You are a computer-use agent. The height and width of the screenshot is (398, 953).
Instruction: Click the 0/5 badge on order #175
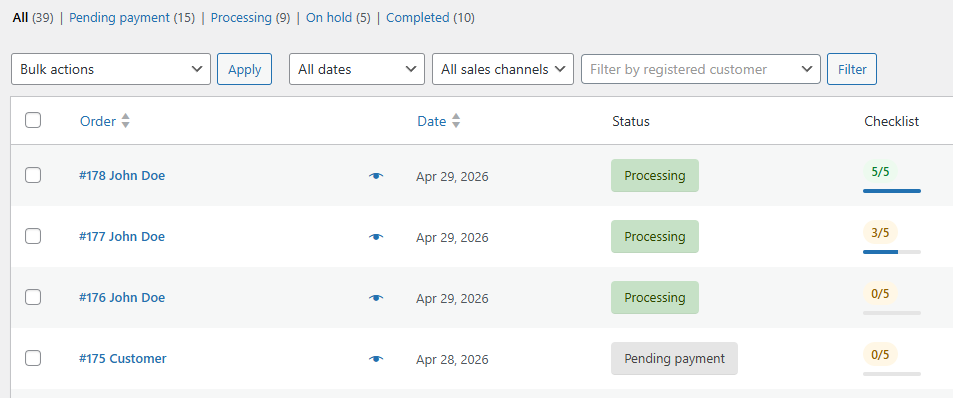click(880, 355)
